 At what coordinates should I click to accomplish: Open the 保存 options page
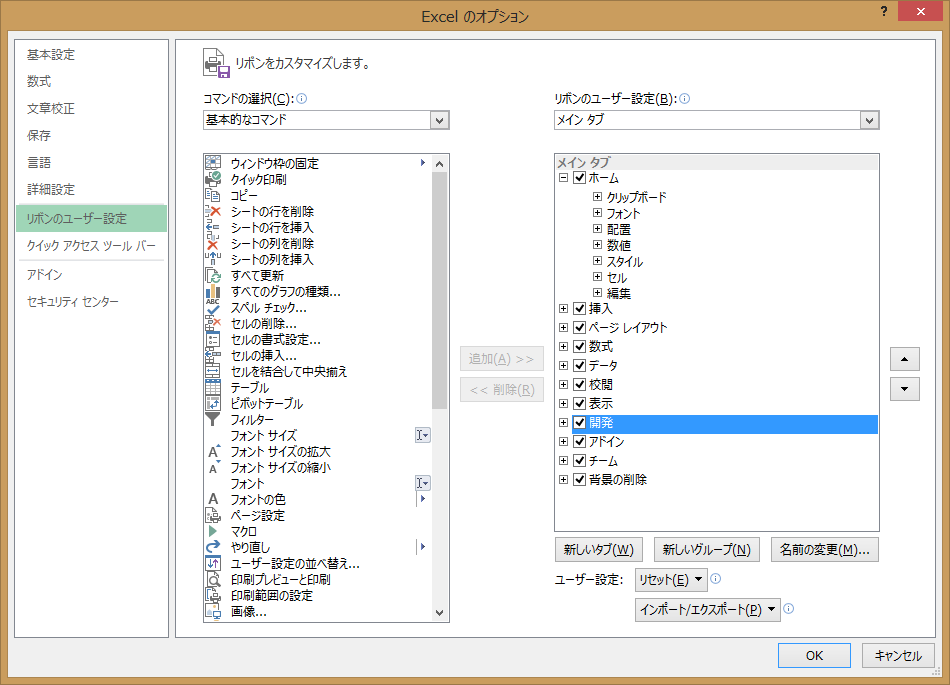[x=39, y=136]
